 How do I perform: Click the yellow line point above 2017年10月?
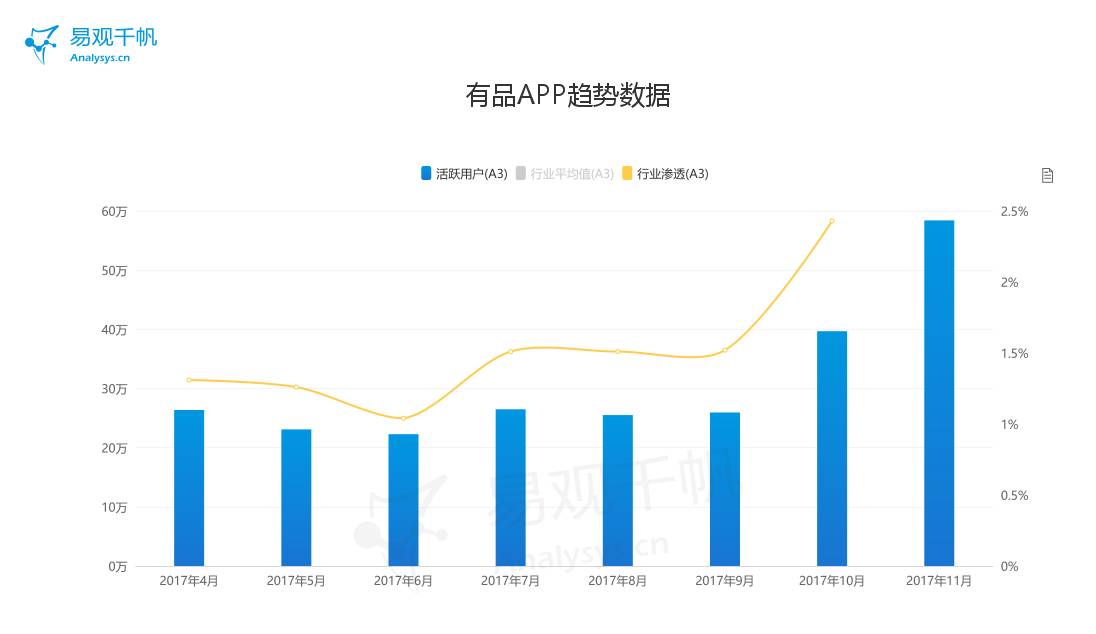click(832, 221)
